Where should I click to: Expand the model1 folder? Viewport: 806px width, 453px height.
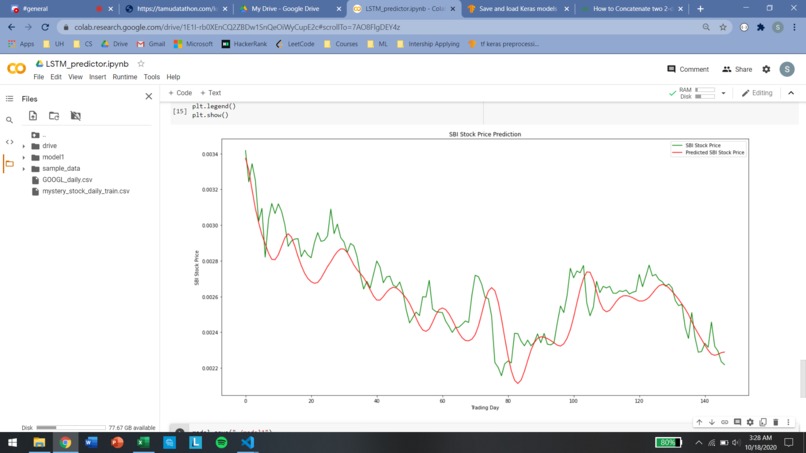(x=24, y=157)
